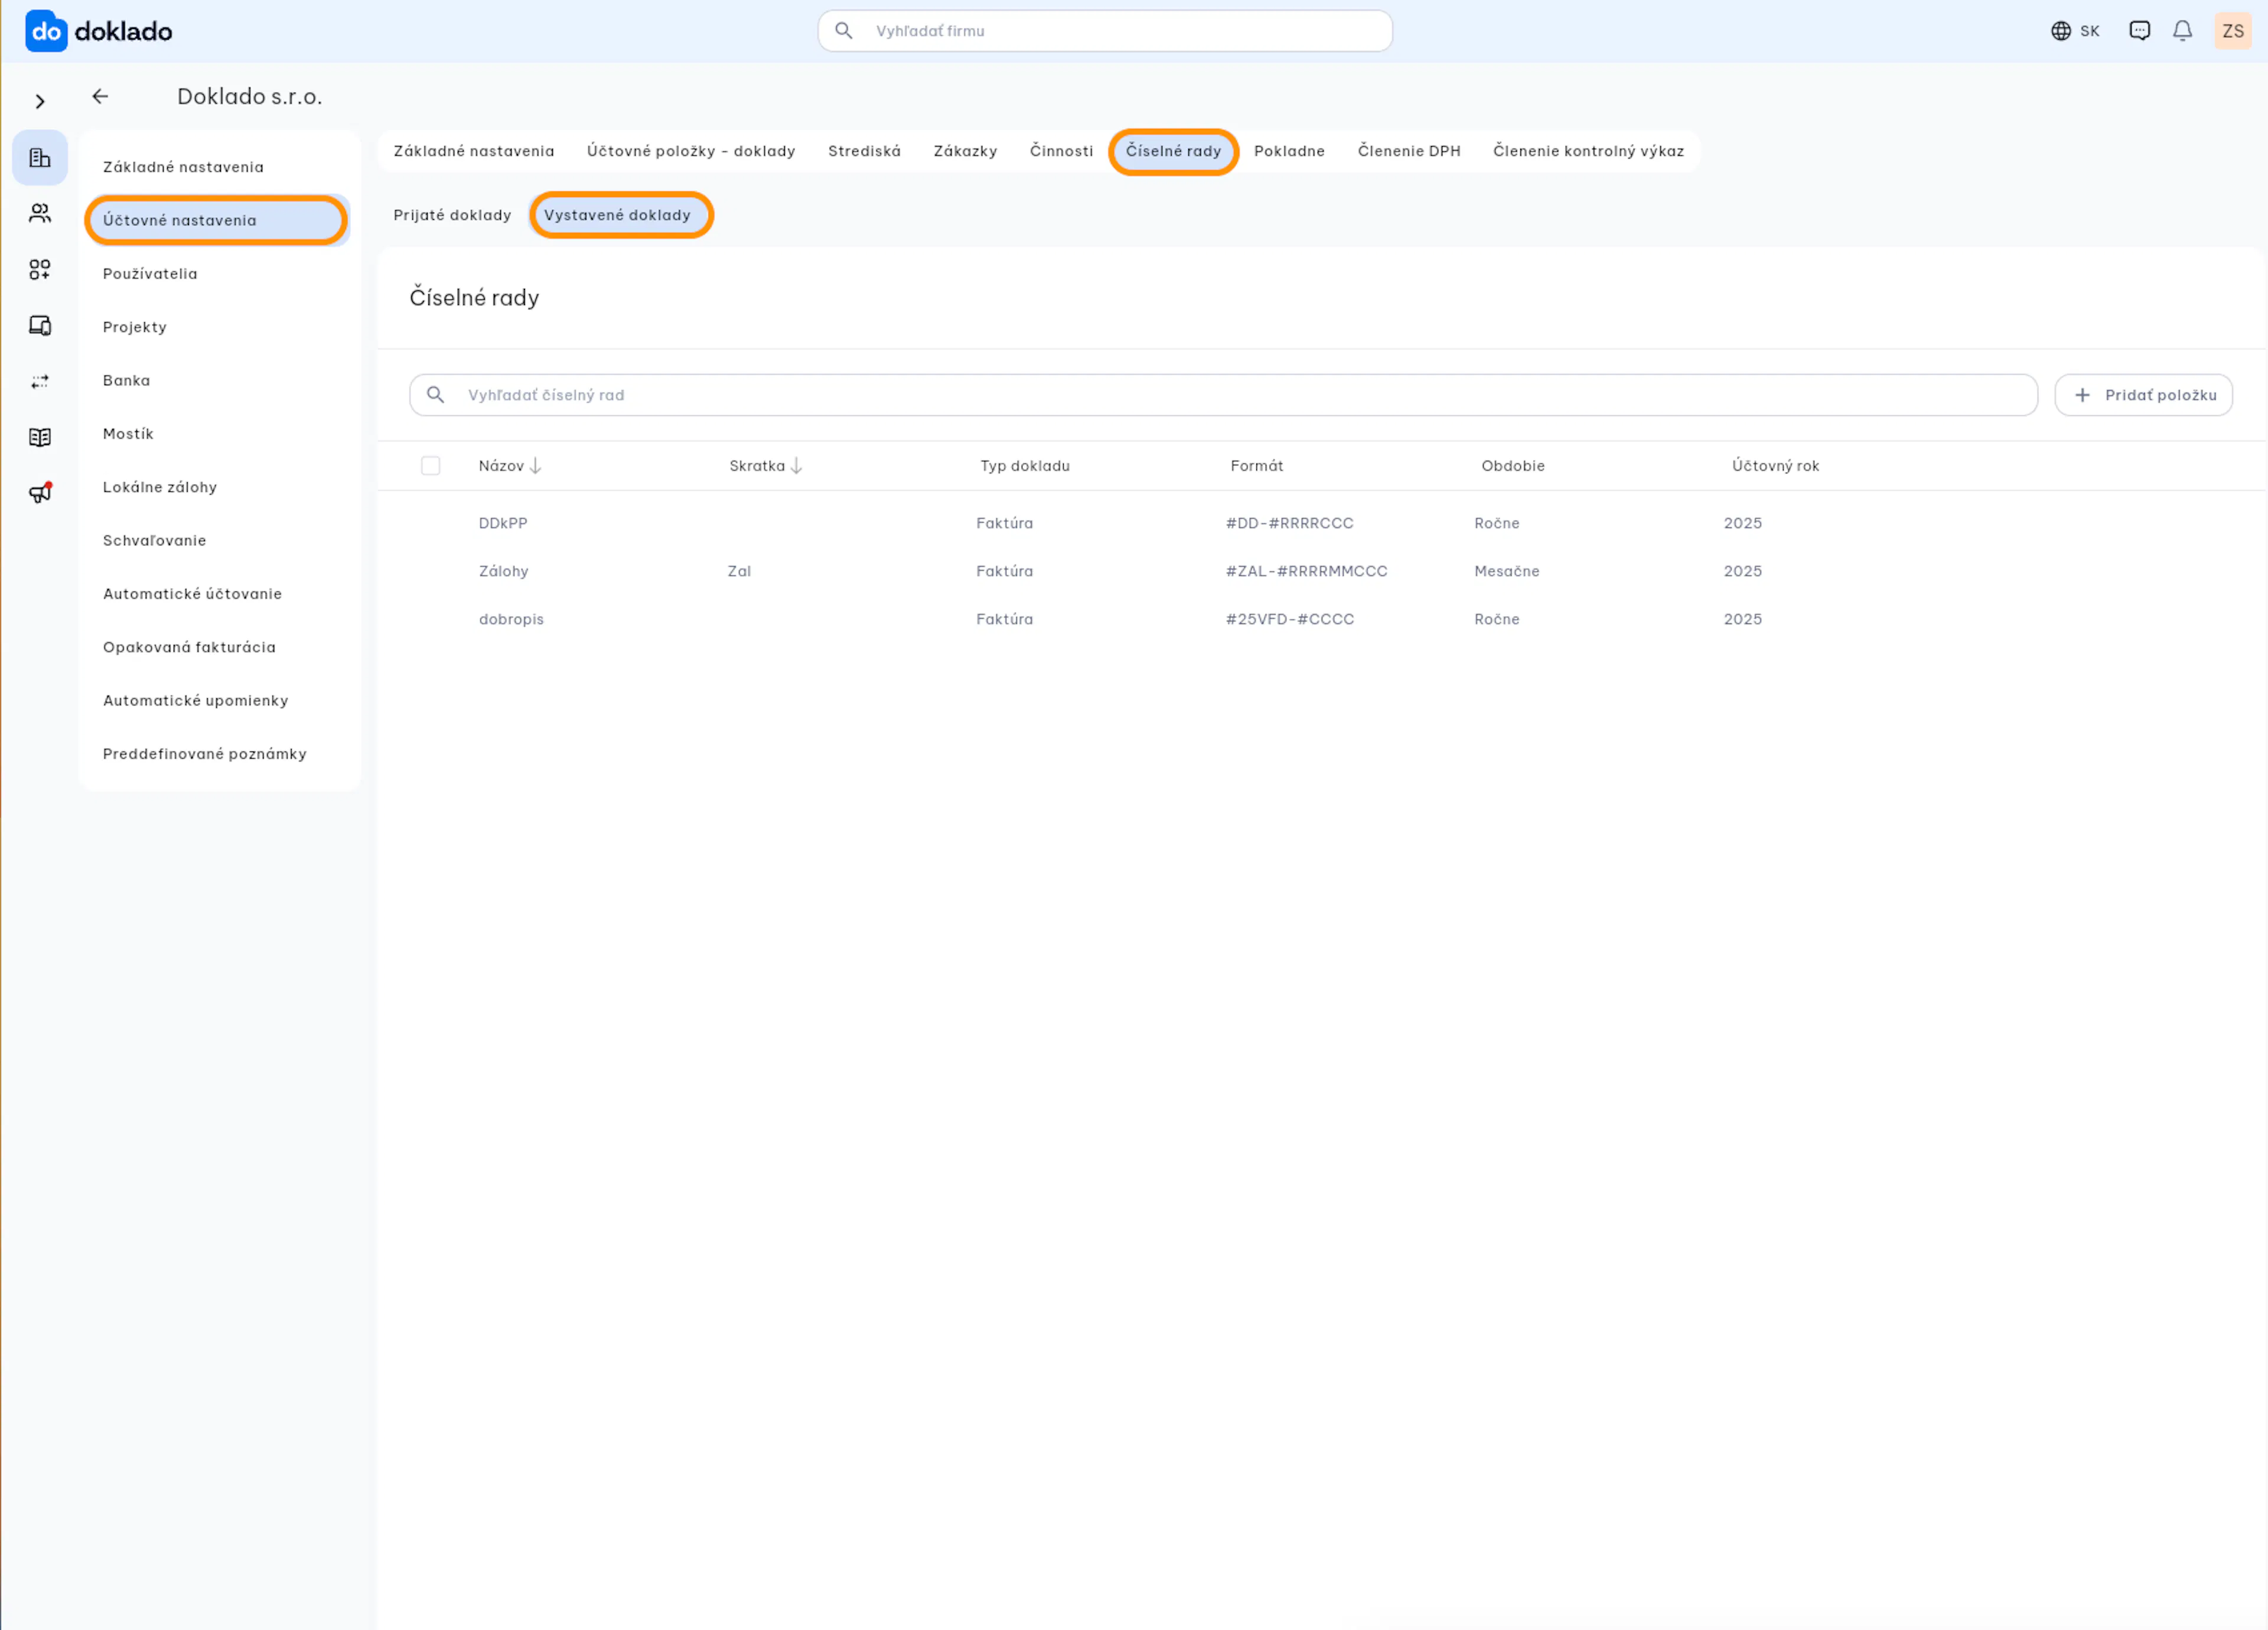Open the megaphone announcements icon
The width and height of the screenshot is (2268, 1630).
(x=40, y=493)
